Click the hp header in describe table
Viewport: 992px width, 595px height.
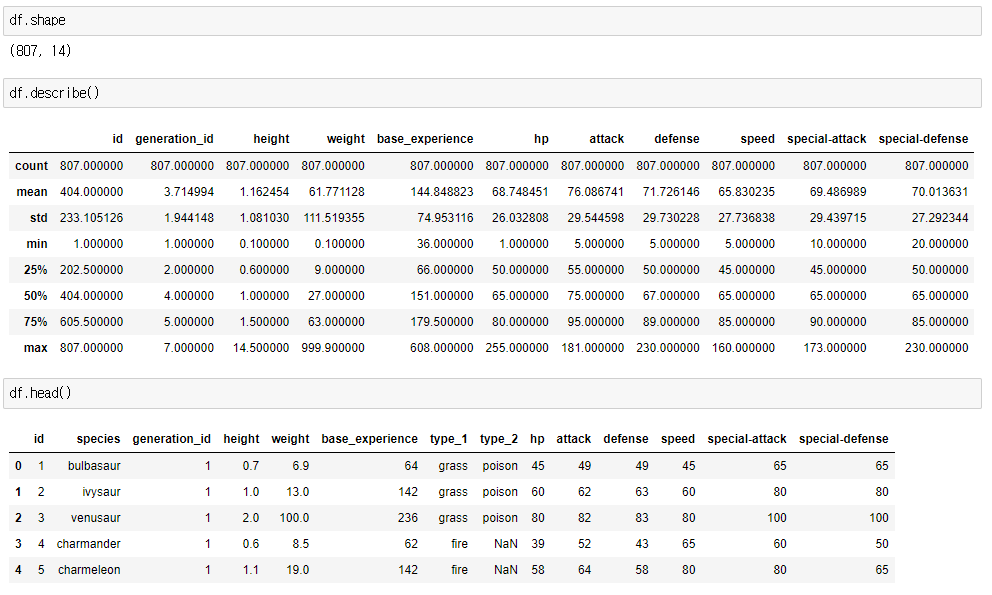541,139
